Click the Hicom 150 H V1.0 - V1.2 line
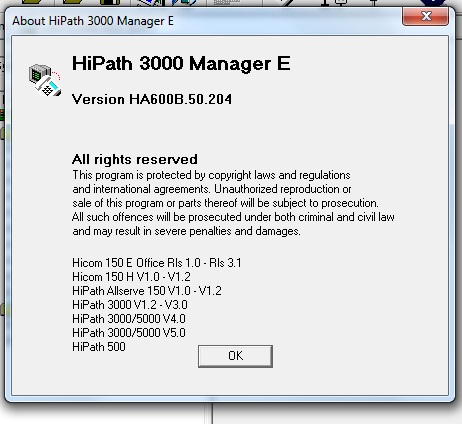 point(131,277)
